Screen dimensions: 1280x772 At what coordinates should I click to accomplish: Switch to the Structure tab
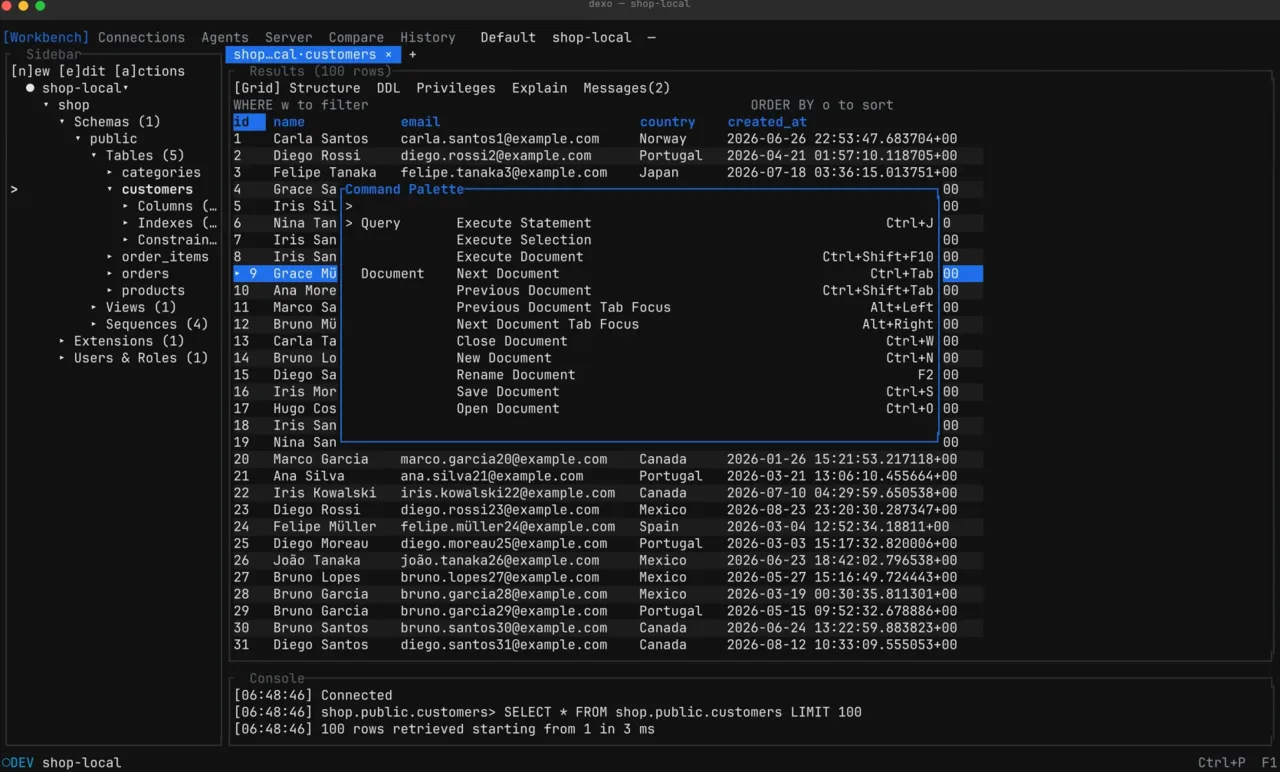click(324, 88)
